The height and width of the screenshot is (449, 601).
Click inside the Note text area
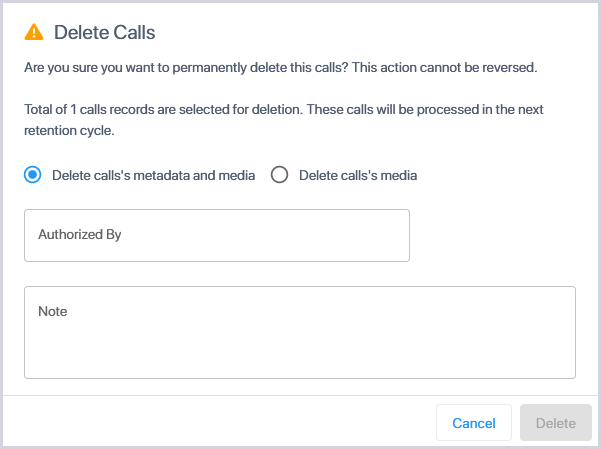pos(300,332)
